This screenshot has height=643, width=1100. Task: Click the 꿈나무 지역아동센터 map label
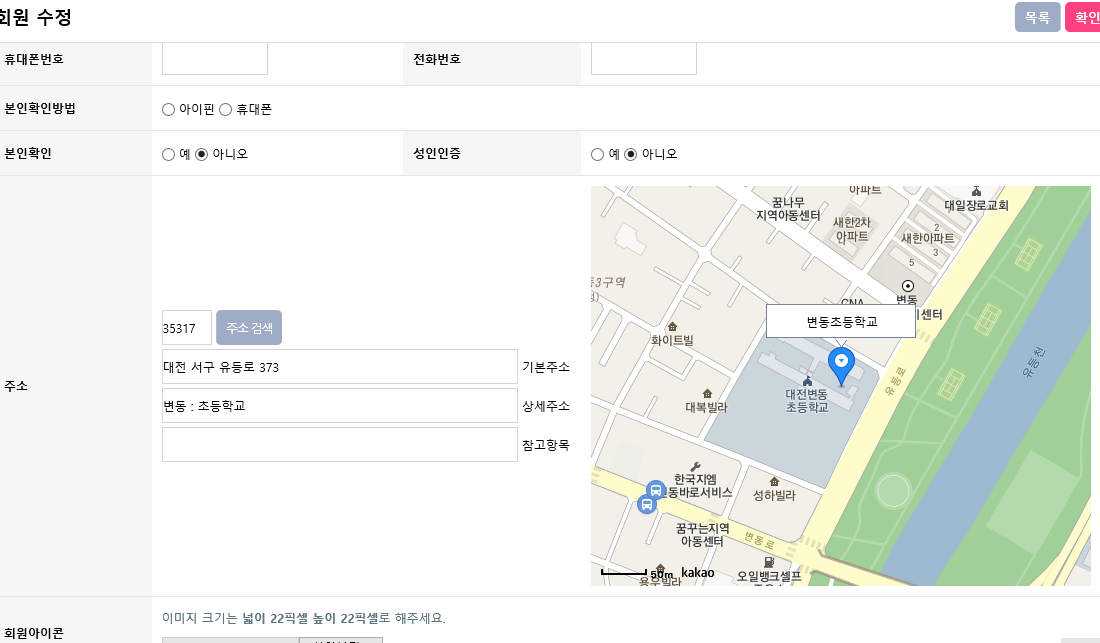pos(788,209)
